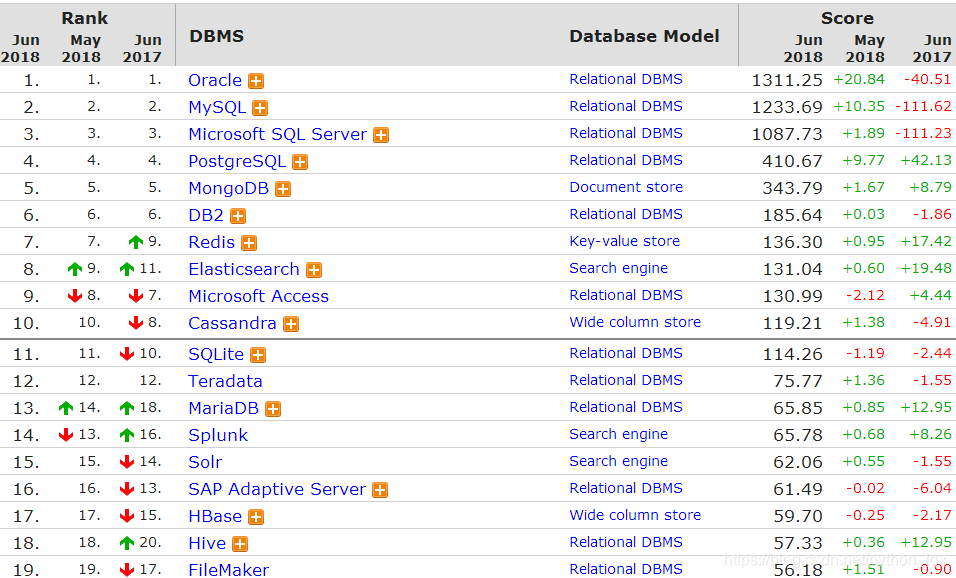The image size is (956, 578).
Task: Open the MySQL DBMS link
Action: point(217,107)
